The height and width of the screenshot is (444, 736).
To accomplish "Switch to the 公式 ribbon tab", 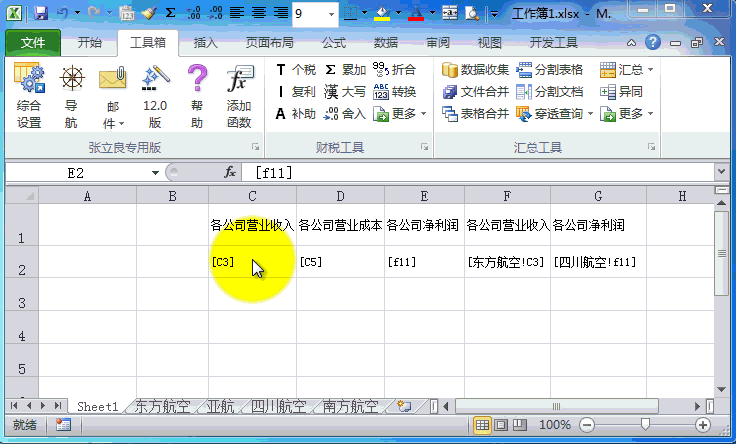I will coord(334,43).
